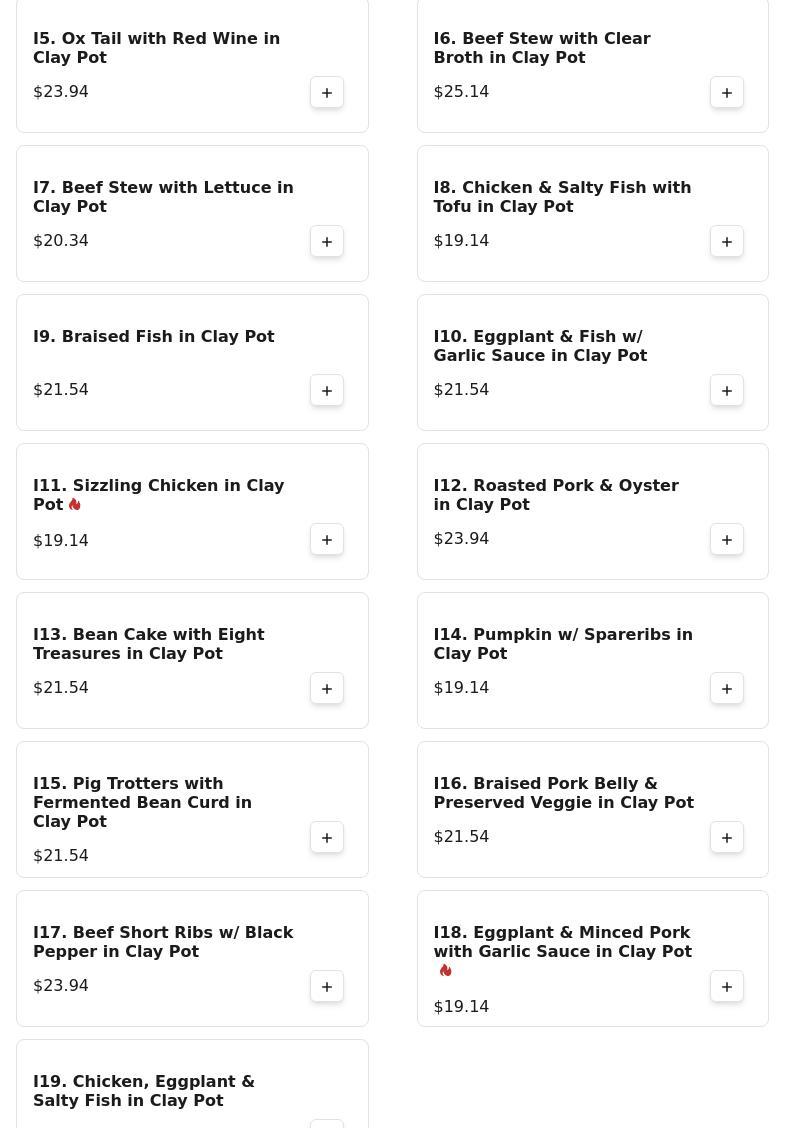This screenshot has width=785, height=1128.
Task: Add I15 Pig Trotters to order
Action: [x=327, y=838]
